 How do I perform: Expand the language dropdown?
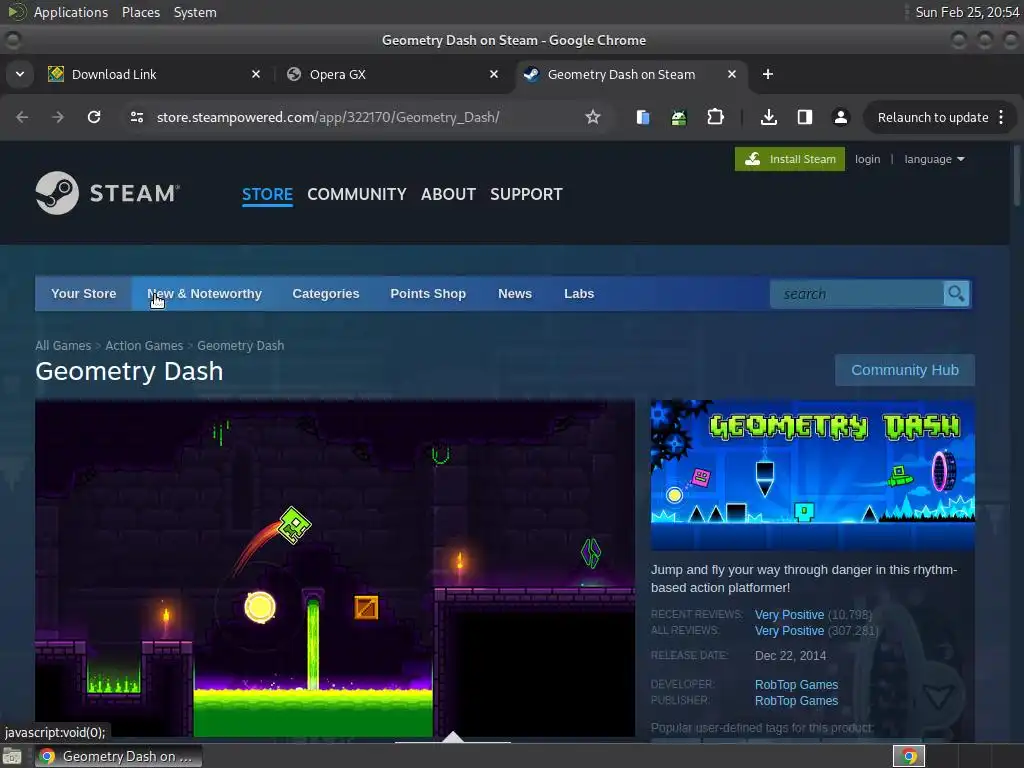[x=934, y=159]
